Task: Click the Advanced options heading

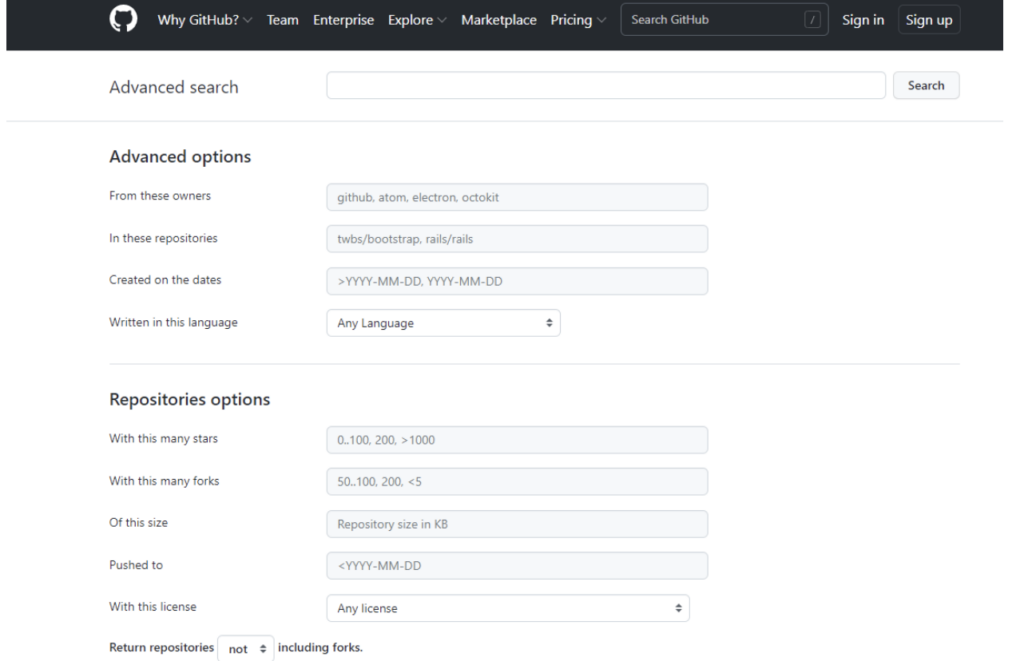Action: 180,157
